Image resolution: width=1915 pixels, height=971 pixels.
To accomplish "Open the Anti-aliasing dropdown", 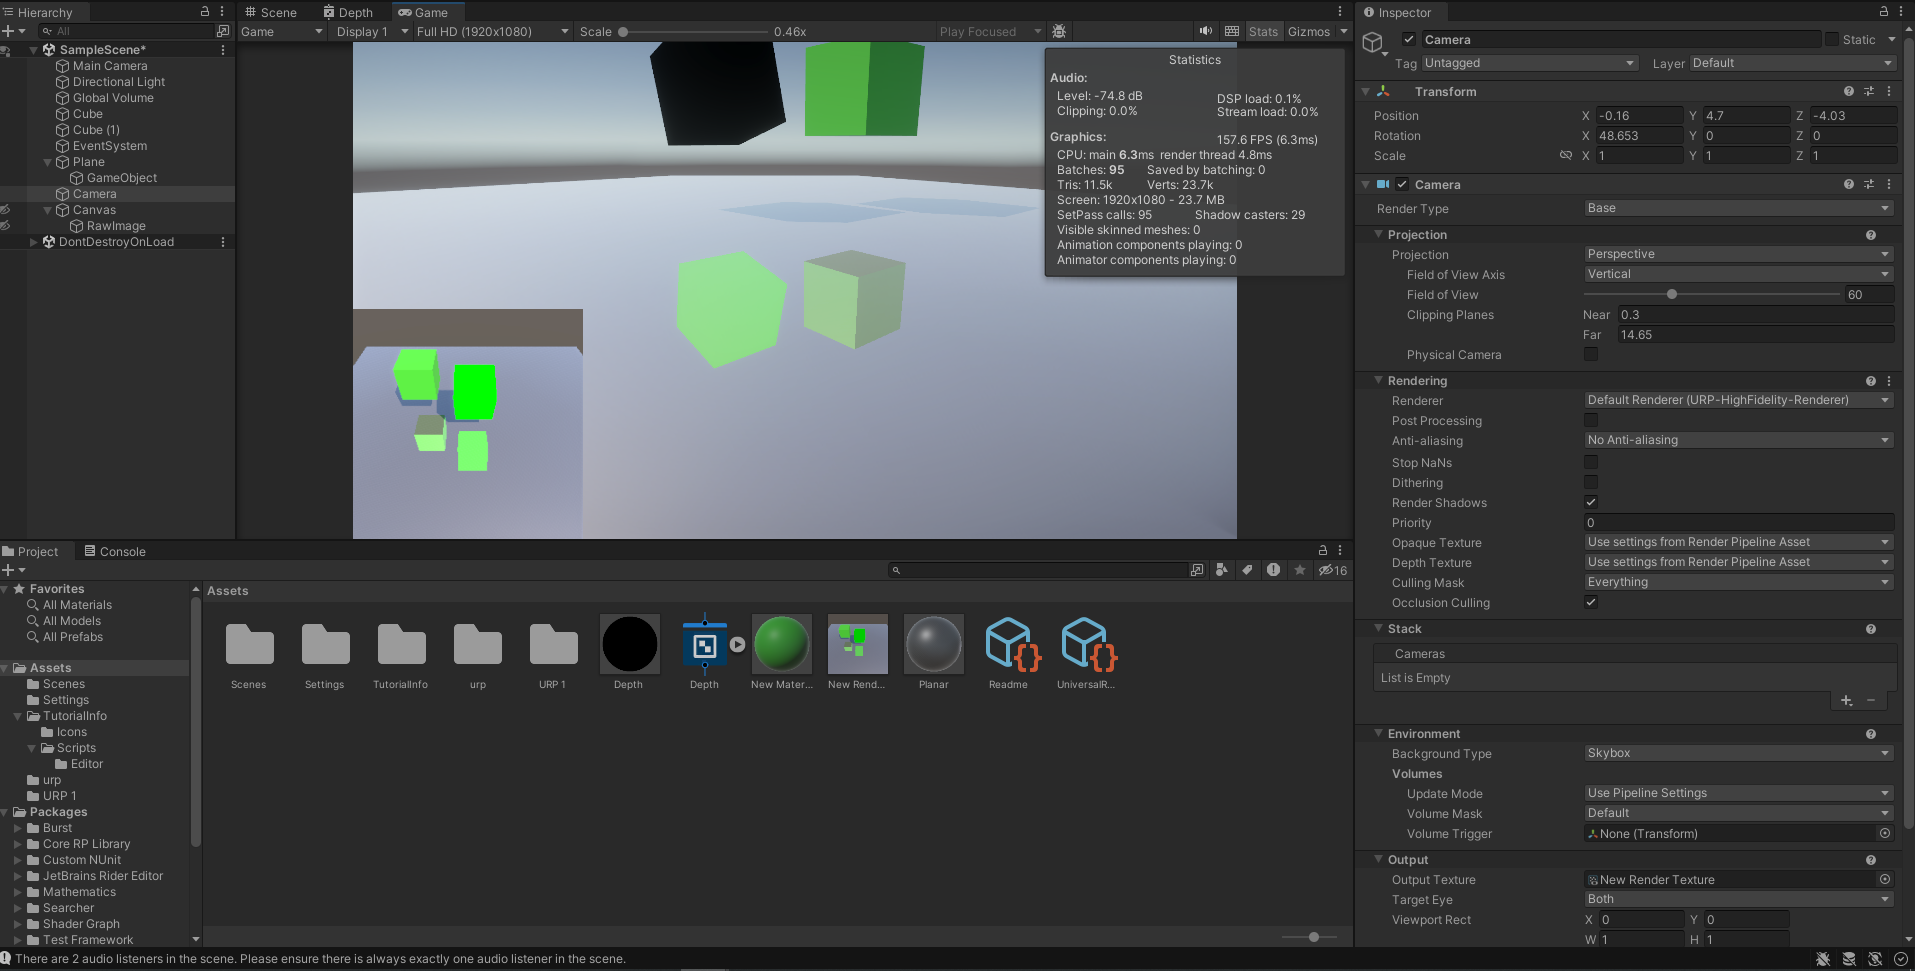I will click(x=1738, y=440).
